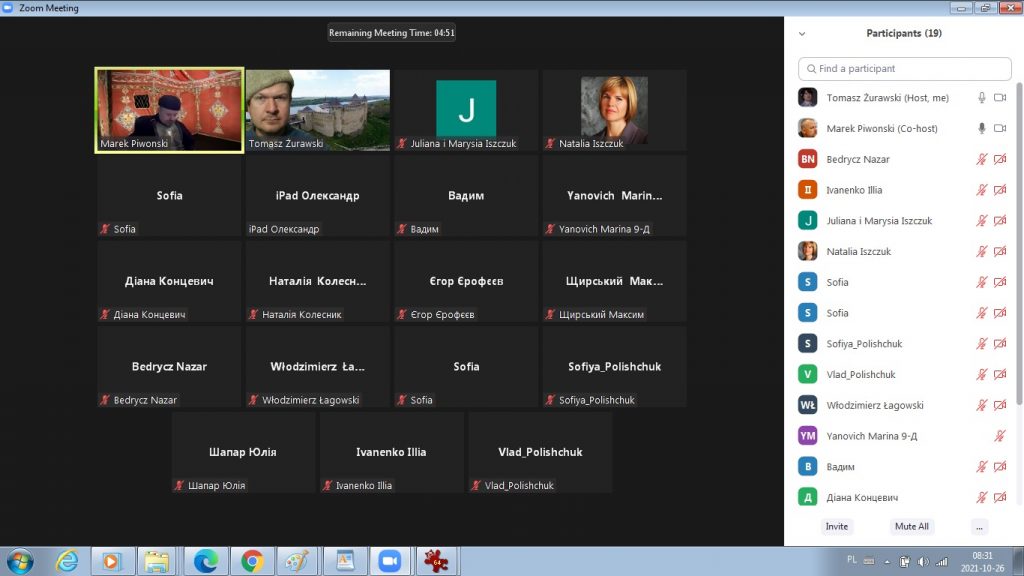Select Sofiya_Polishchuk entry in participants list
The height and width of the screenshot is (576, 1024).
coord(864,344)
